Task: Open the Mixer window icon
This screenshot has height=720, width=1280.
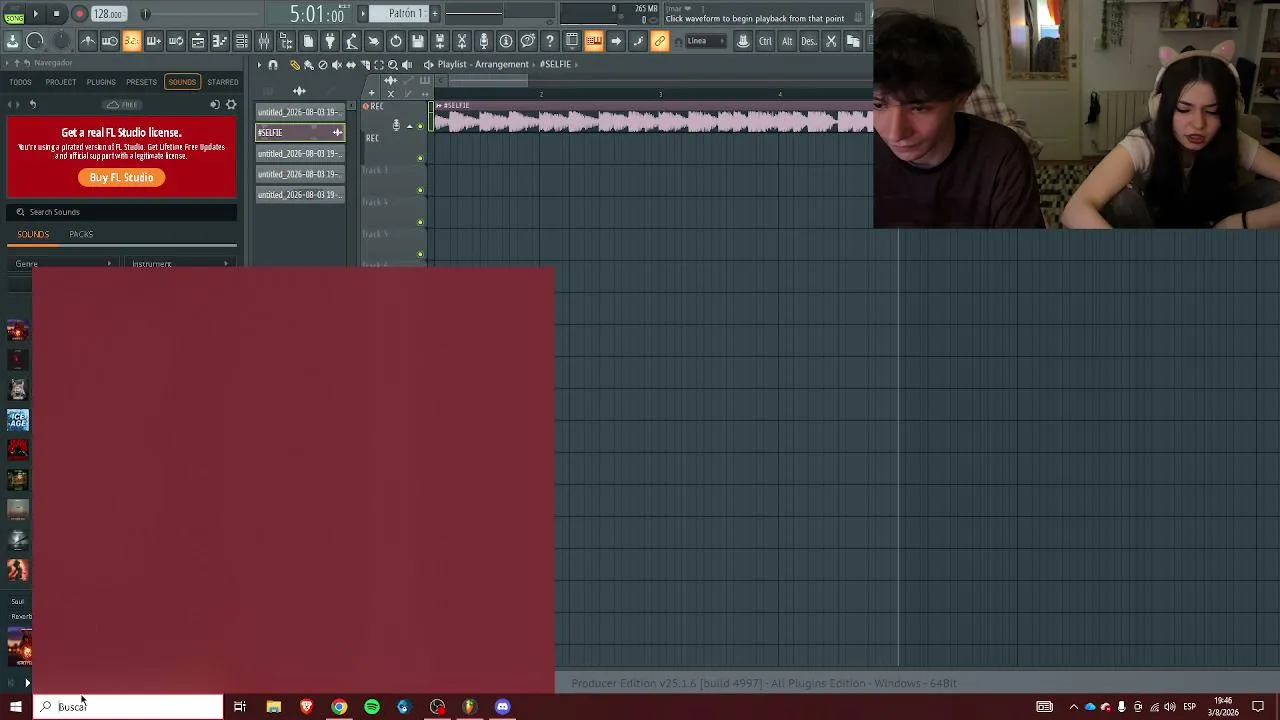Action: [264, 41]
